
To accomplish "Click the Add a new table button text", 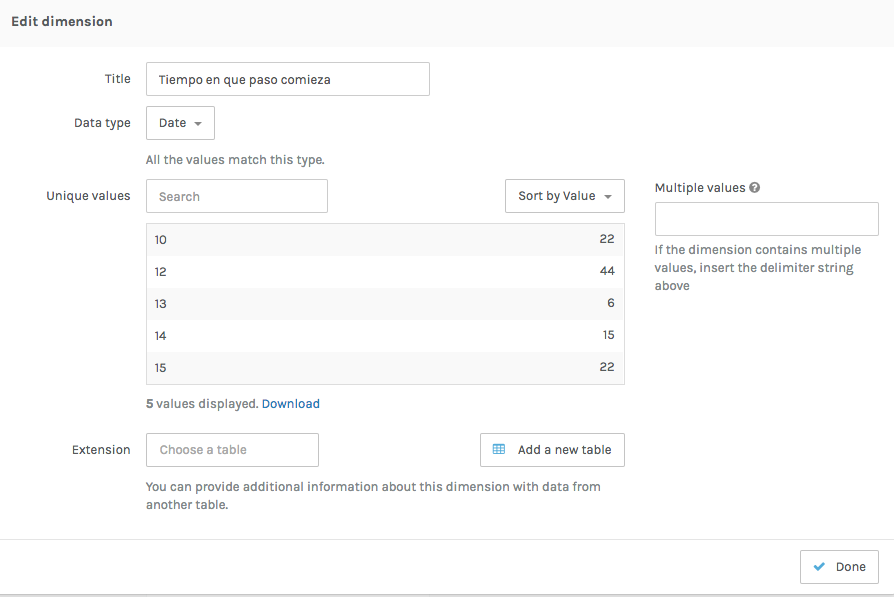I will point(564,450).
